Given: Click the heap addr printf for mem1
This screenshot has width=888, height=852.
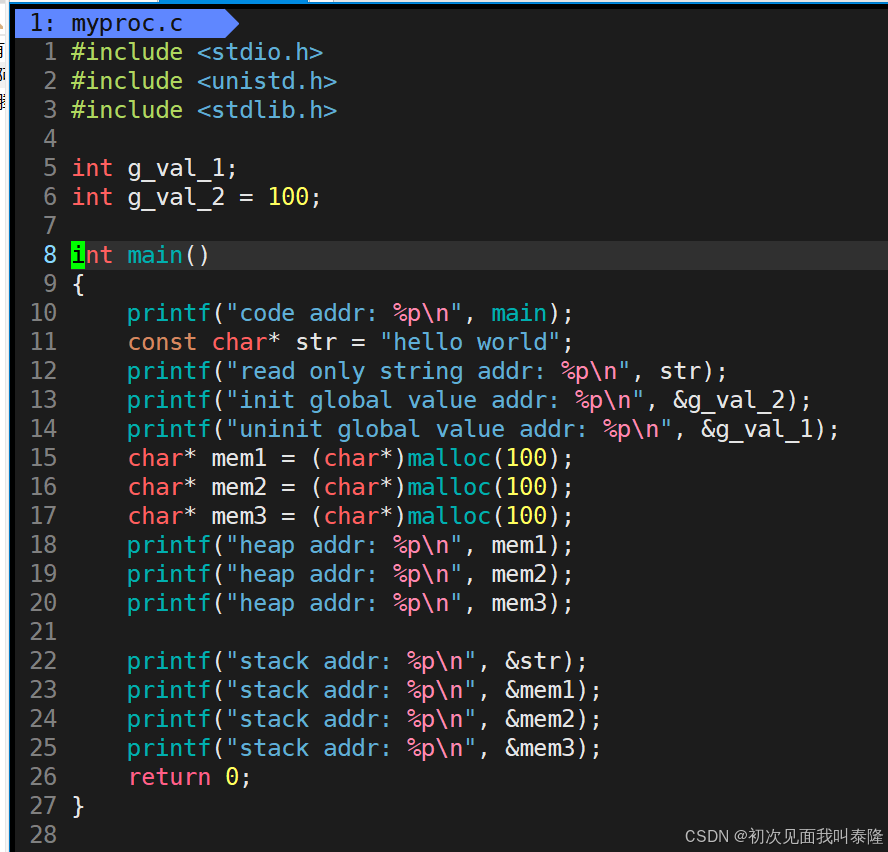Looking at the screenshot, I should click(350, 545).
